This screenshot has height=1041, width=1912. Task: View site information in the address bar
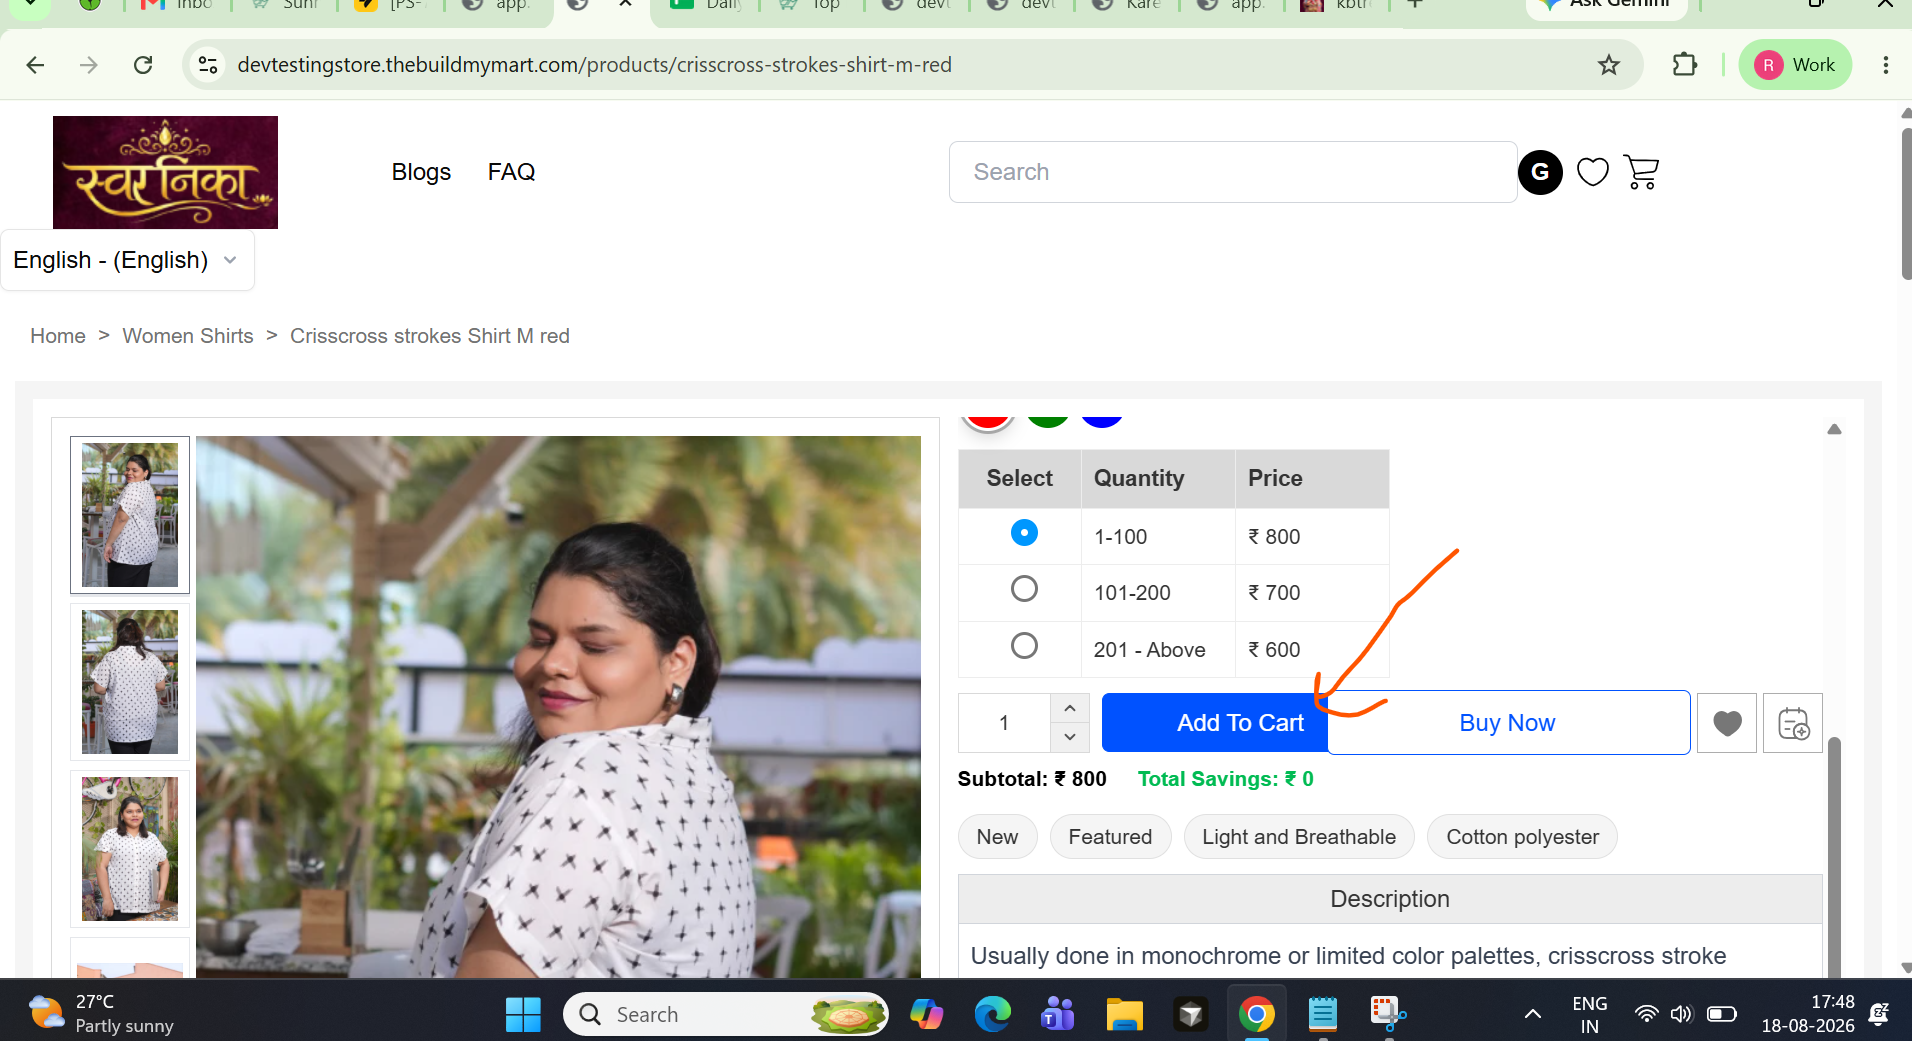[x=208, y=65]
